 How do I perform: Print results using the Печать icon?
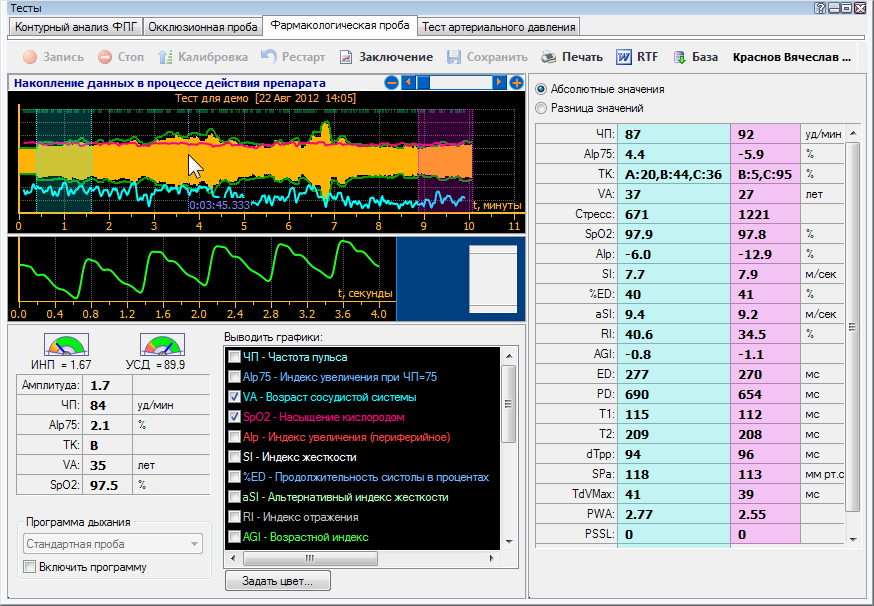(x=549, y=57)
